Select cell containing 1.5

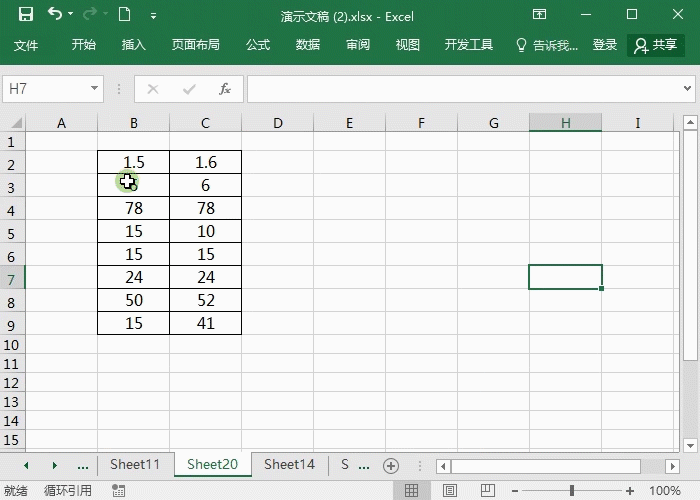133,162
